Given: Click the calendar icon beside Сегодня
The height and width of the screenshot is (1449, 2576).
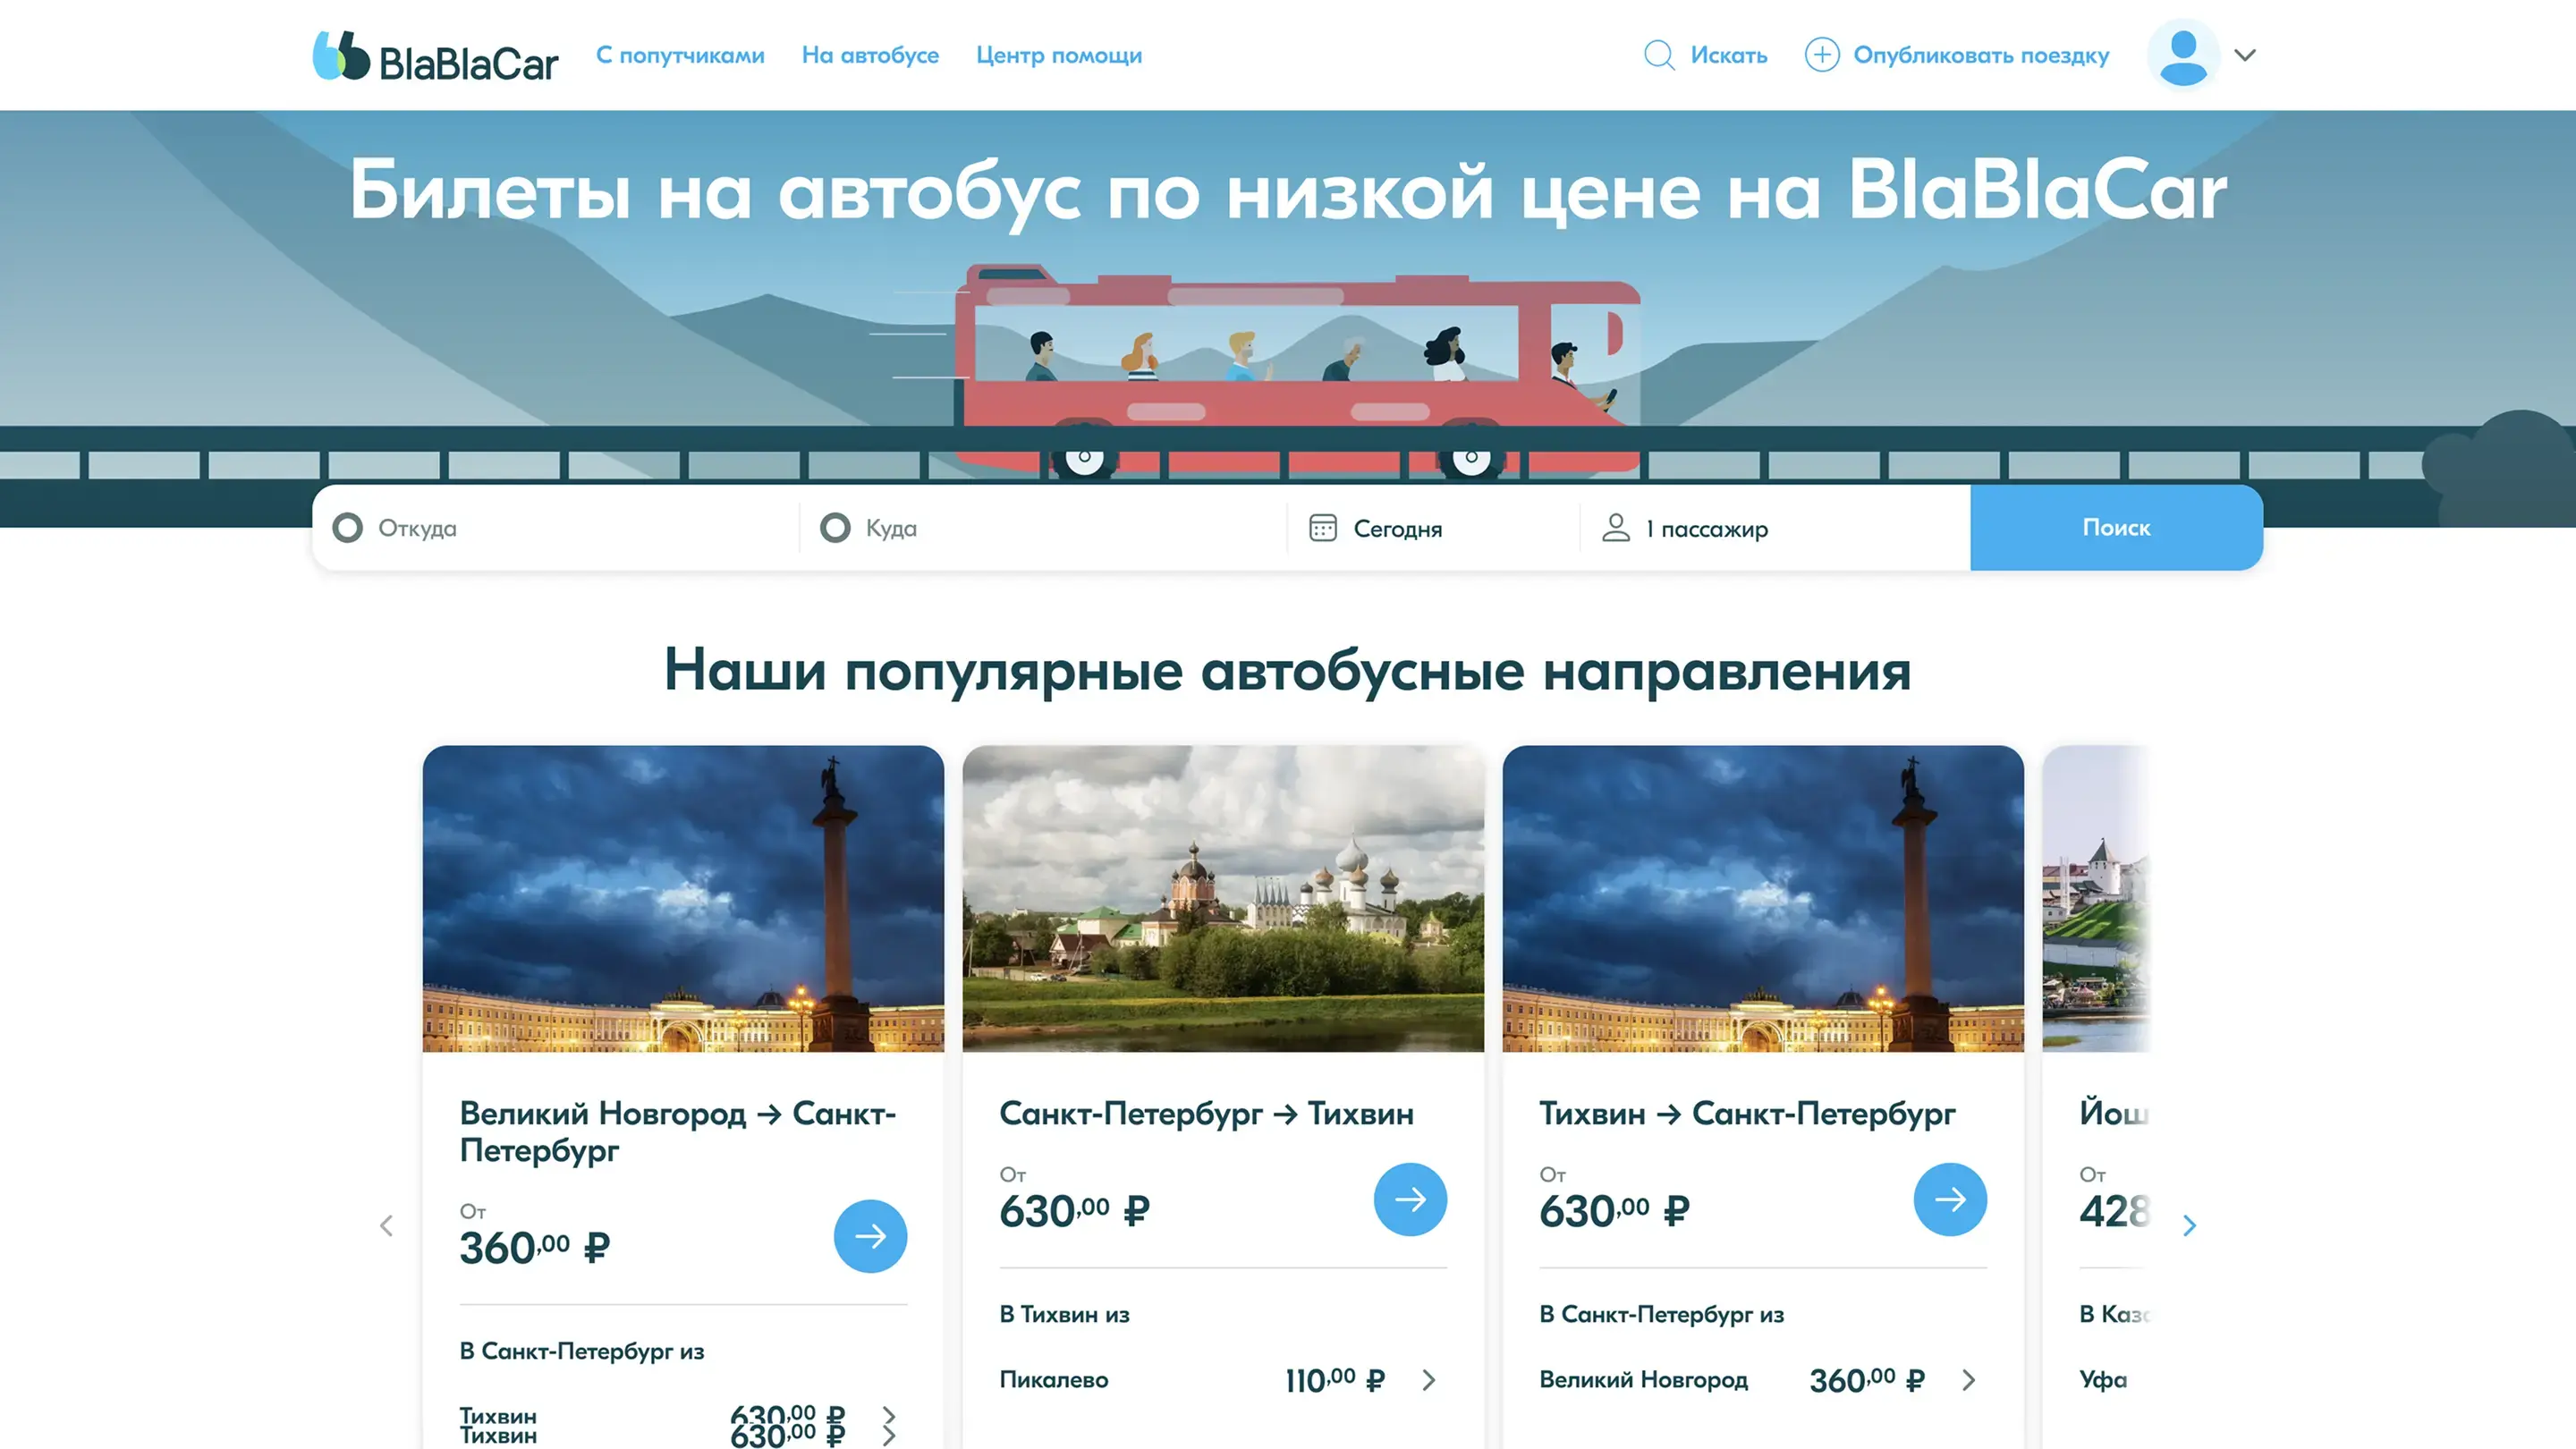Looking at the screenshot, I should pos(1323,528).
